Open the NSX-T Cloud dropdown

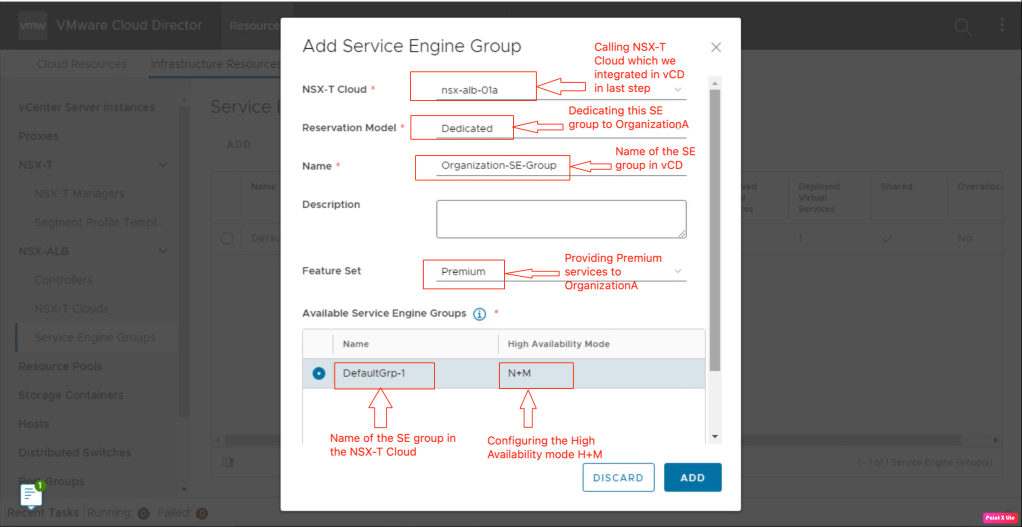click(677, 89)
